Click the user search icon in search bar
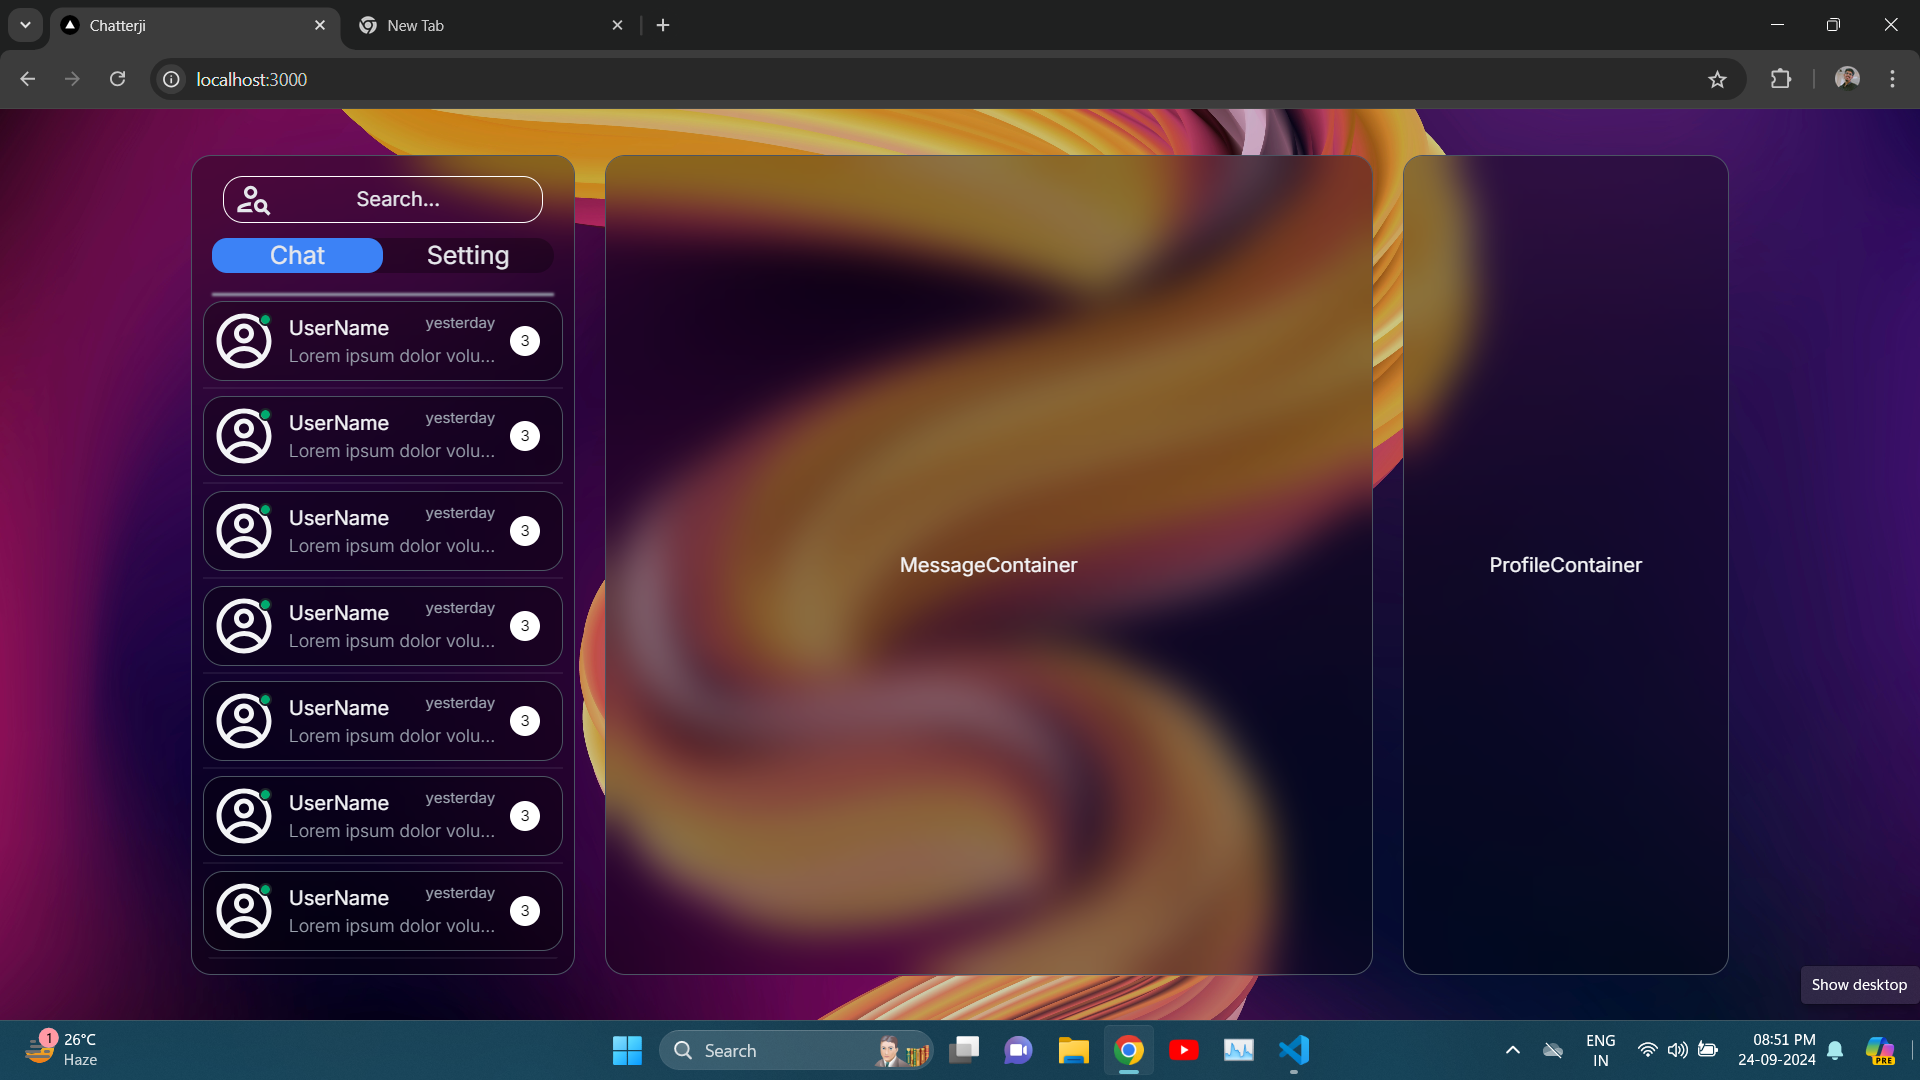Image resolution: width=1920 pixels, height=1080 pixels. coord(253,200)
